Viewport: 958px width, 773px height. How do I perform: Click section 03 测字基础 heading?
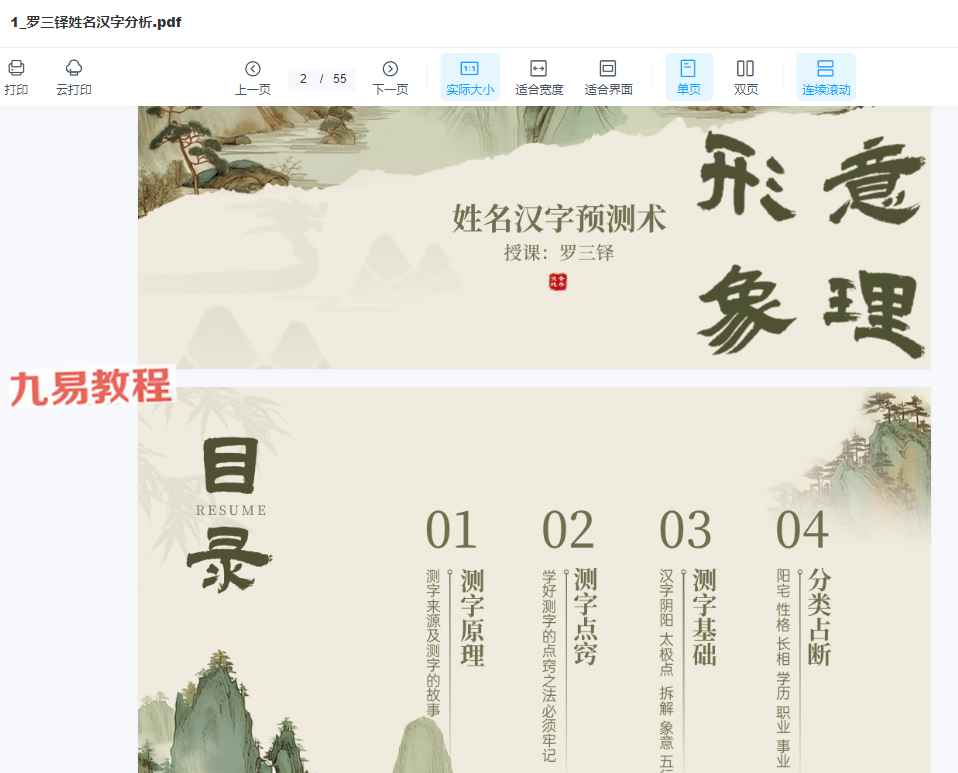tap(704, 618)
